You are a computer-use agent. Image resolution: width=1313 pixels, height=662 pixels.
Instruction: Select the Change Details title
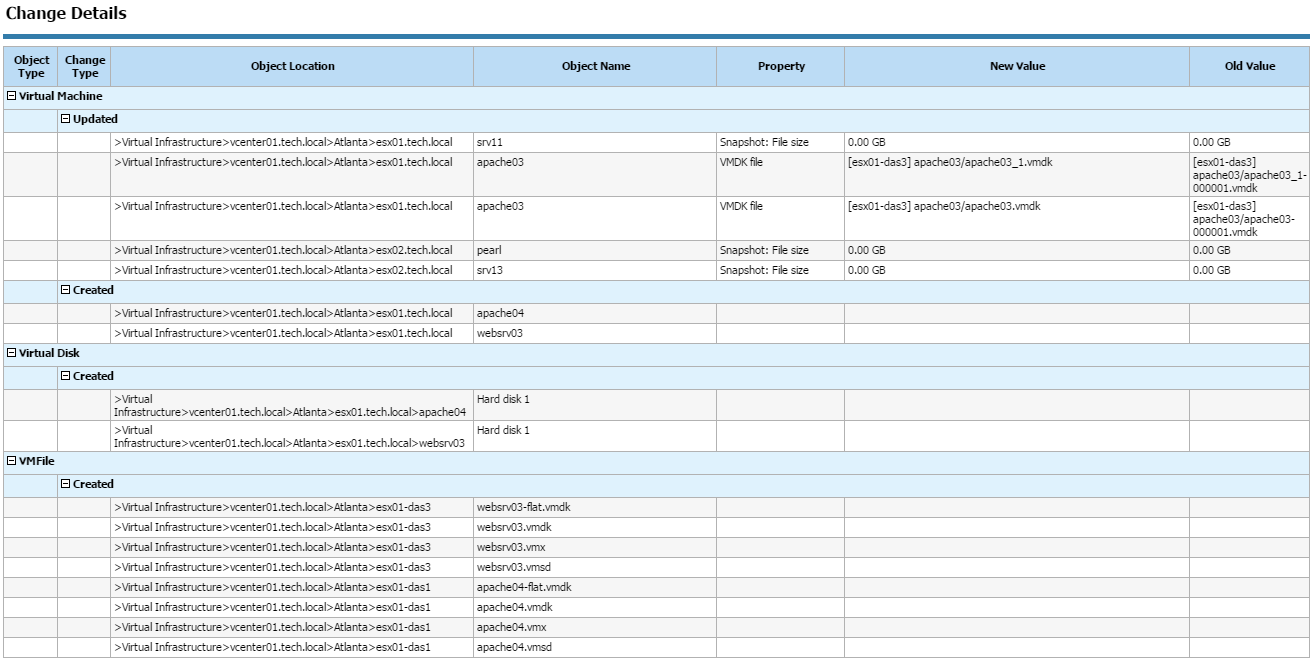(x=66, y=14)
